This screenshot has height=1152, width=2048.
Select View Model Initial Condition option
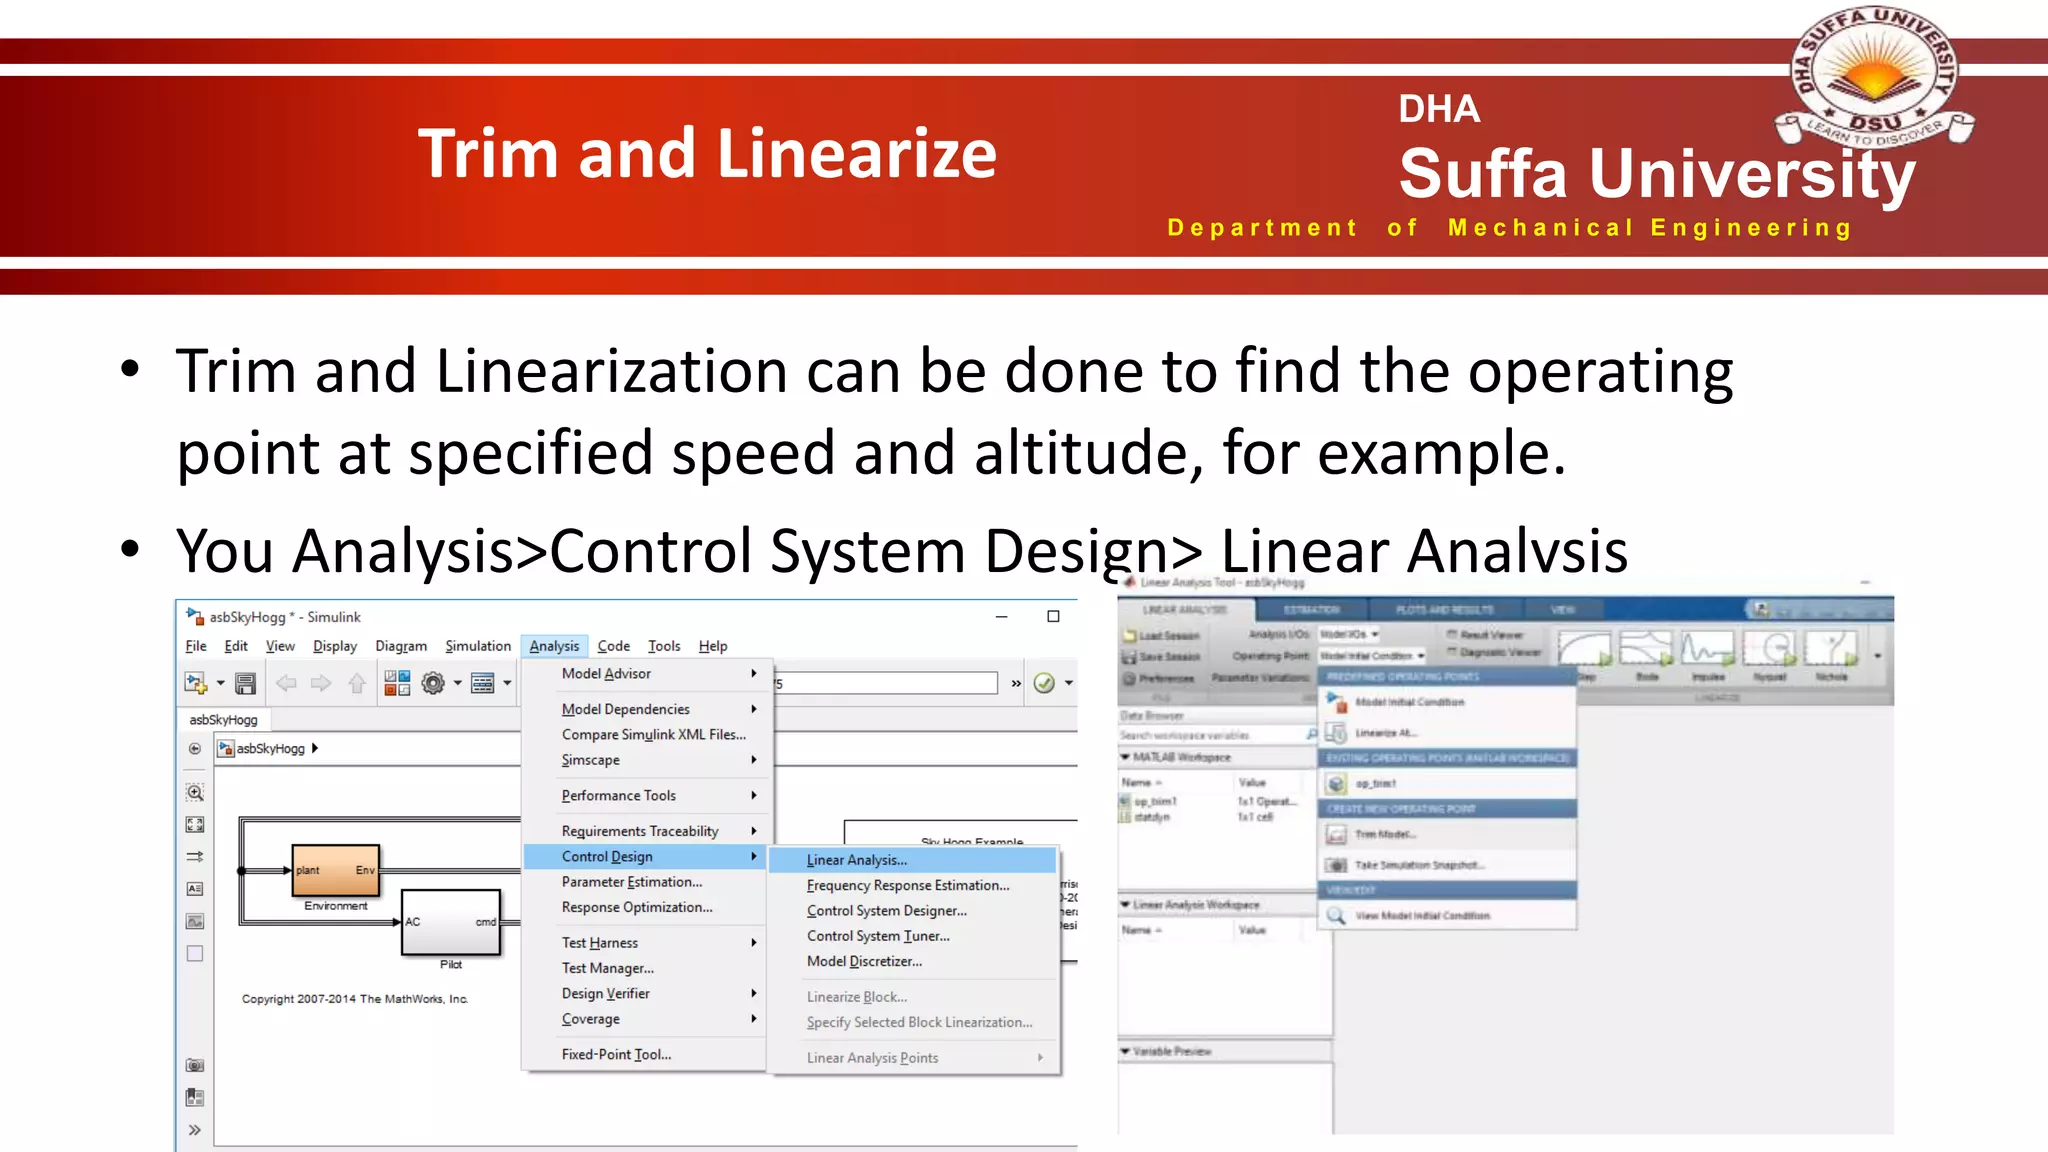1447,915
